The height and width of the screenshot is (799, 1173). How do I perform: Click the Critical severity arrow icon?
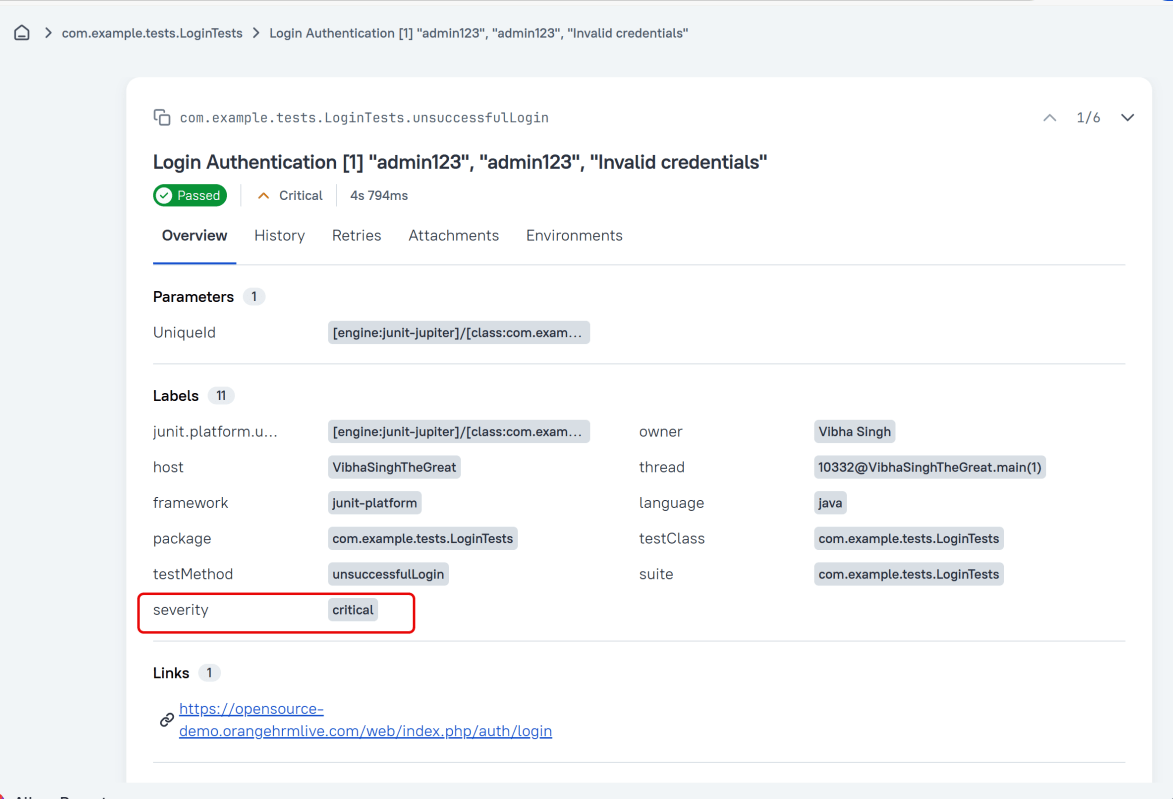click(x=264, y=196)
